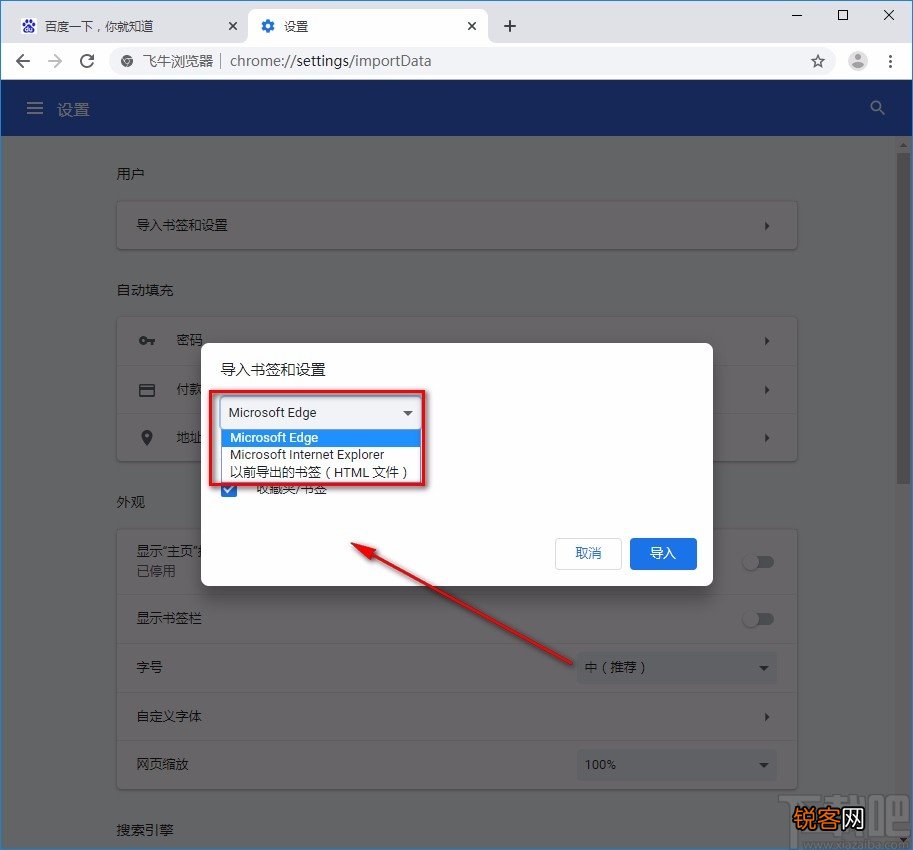Toggle the 显示"主页" switch
Image resolution: width=913 pixels, height=850 pixels.
coord(758,562)
